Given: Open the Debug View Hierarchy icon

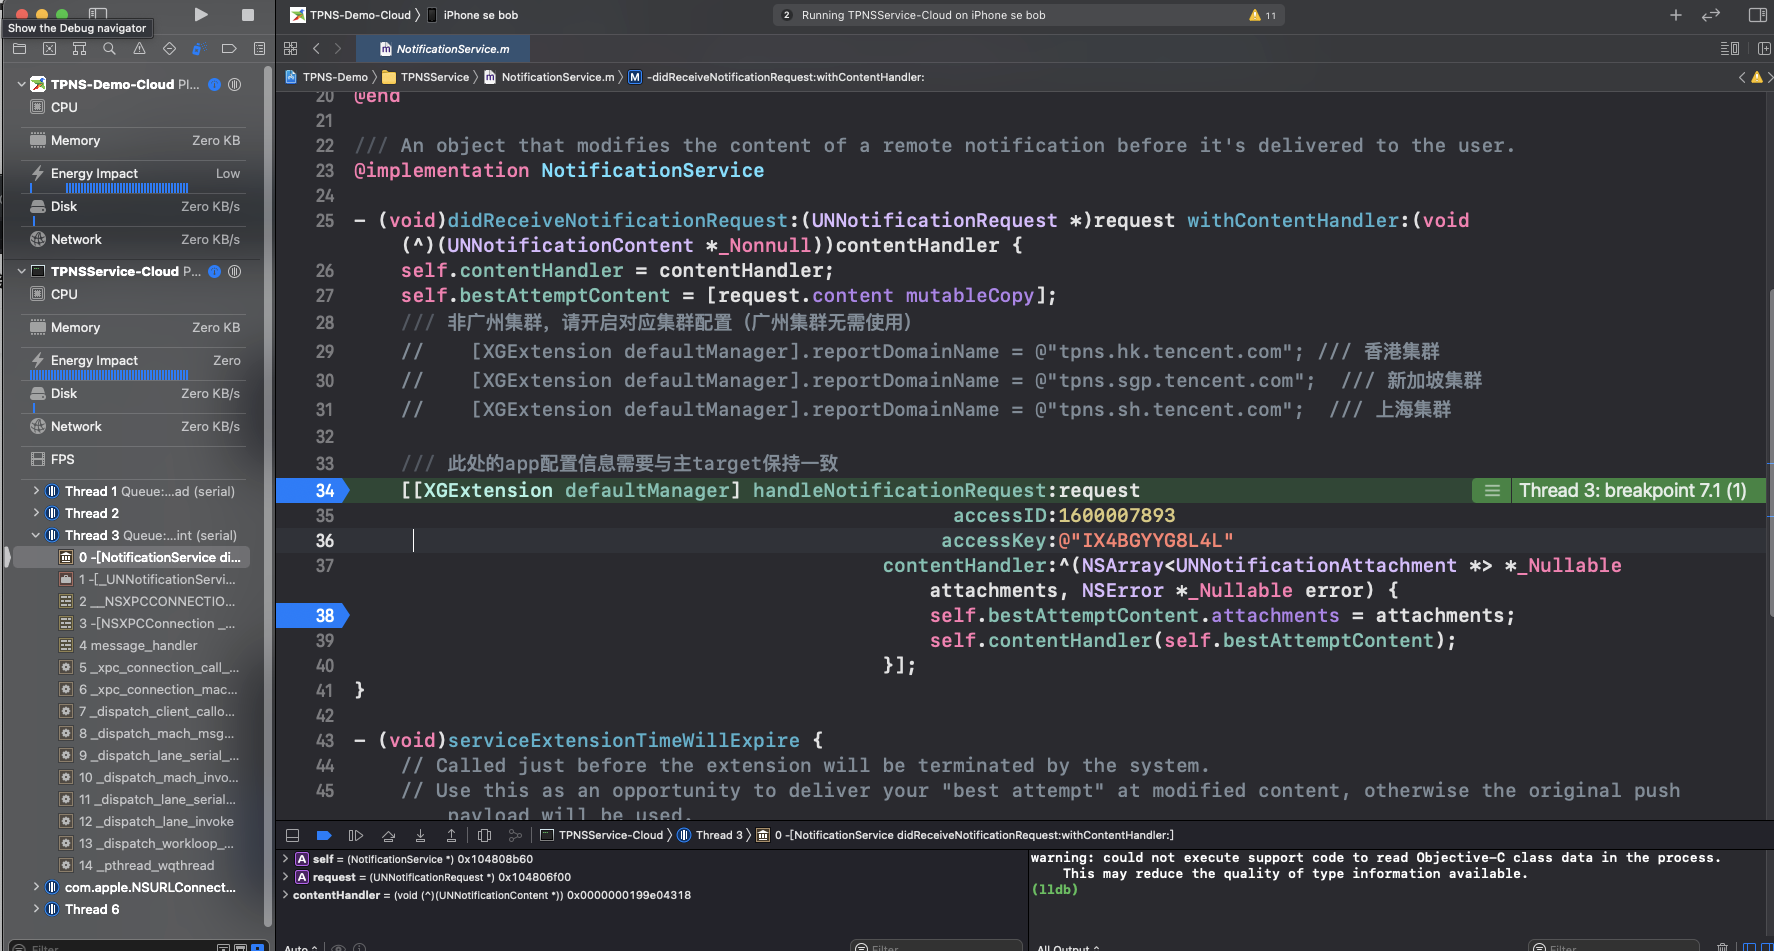Looking at the screenshot, I should point(484,836).
